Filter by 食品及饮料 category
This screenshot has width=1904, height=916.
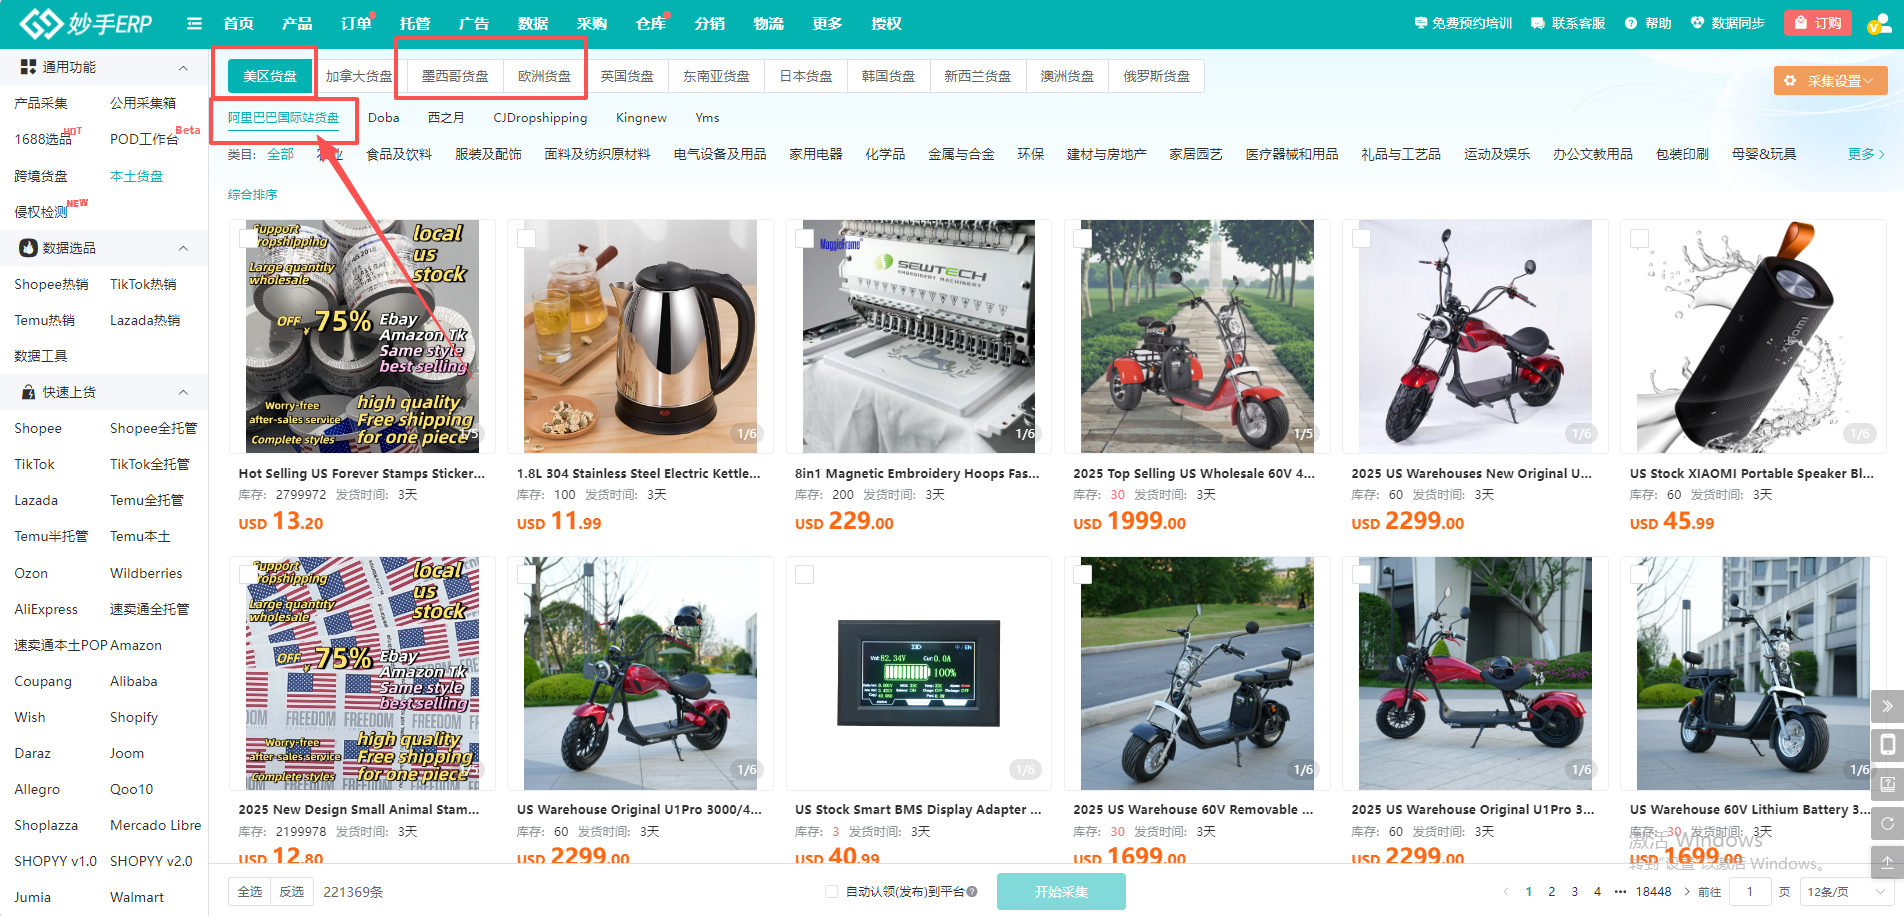[x=399, y=154]
